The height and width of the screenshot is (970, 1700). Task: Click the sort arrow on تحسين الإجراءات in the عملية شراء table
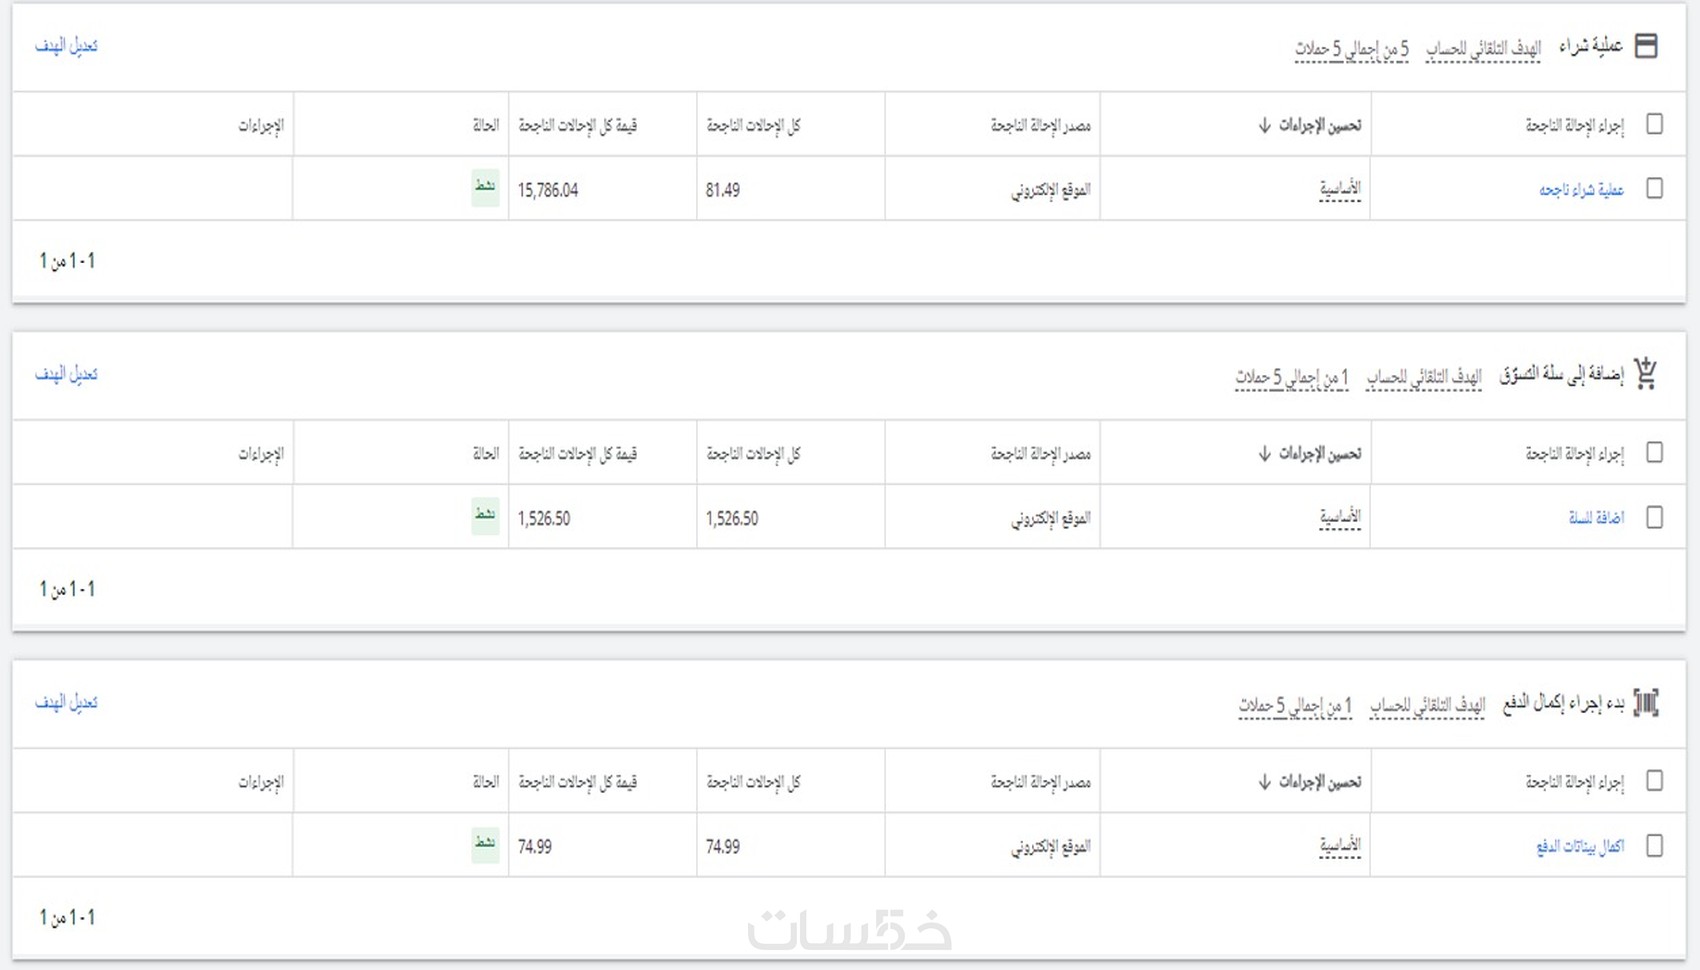(1264, 125)
